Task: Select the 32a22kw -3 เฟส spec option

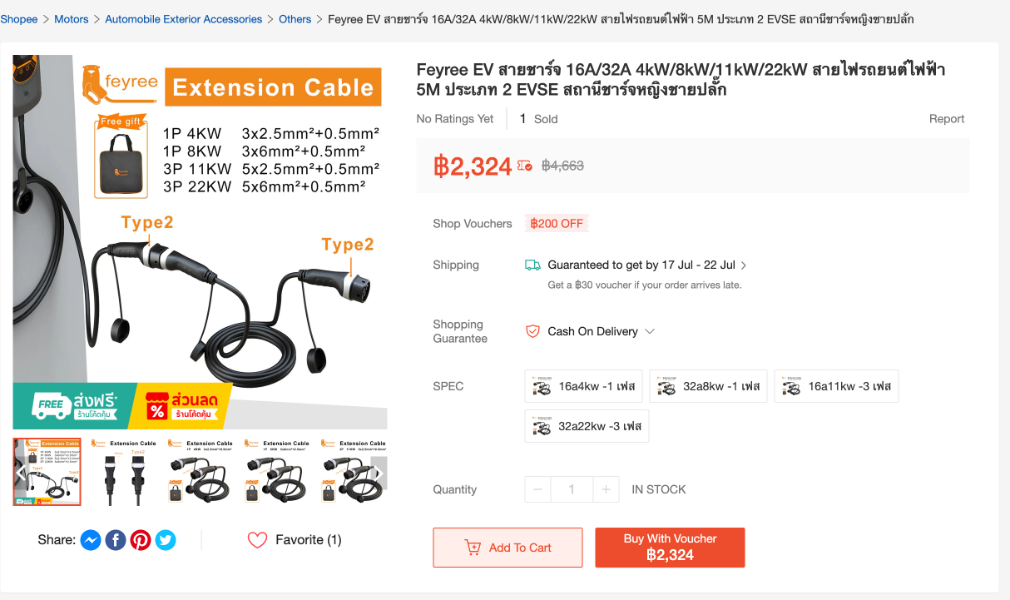Action: click(x=587, y=426)
